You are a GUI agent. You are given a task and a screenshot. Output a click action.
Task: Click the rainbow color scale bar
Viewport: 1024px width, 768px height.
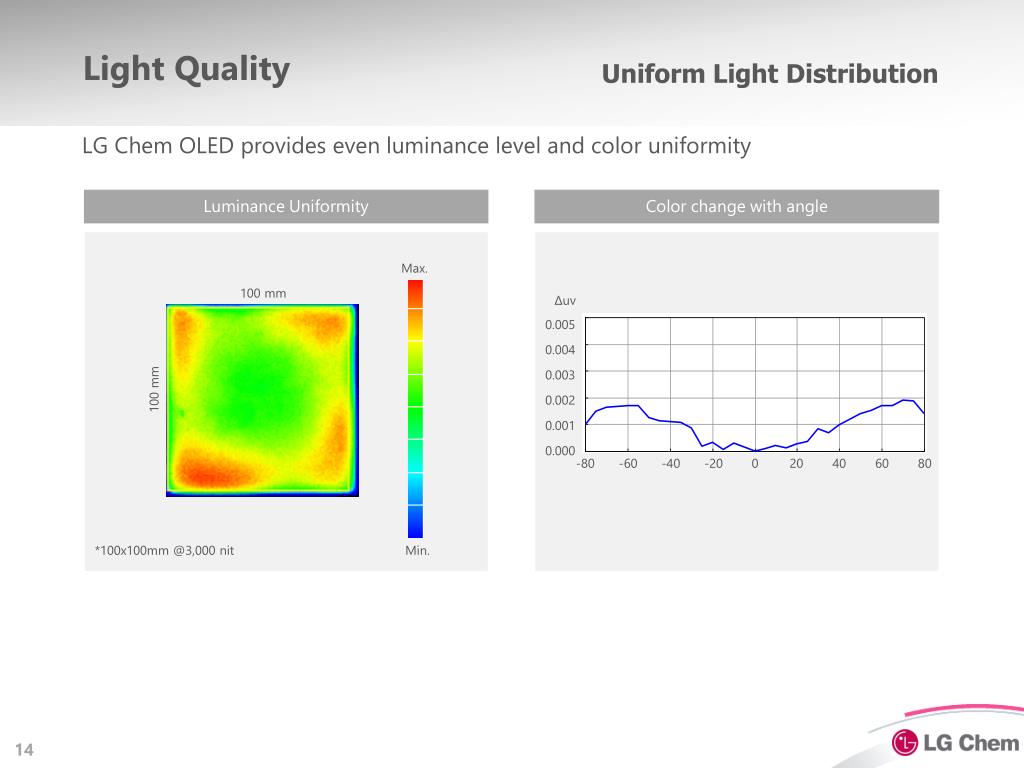click(415, 409)
